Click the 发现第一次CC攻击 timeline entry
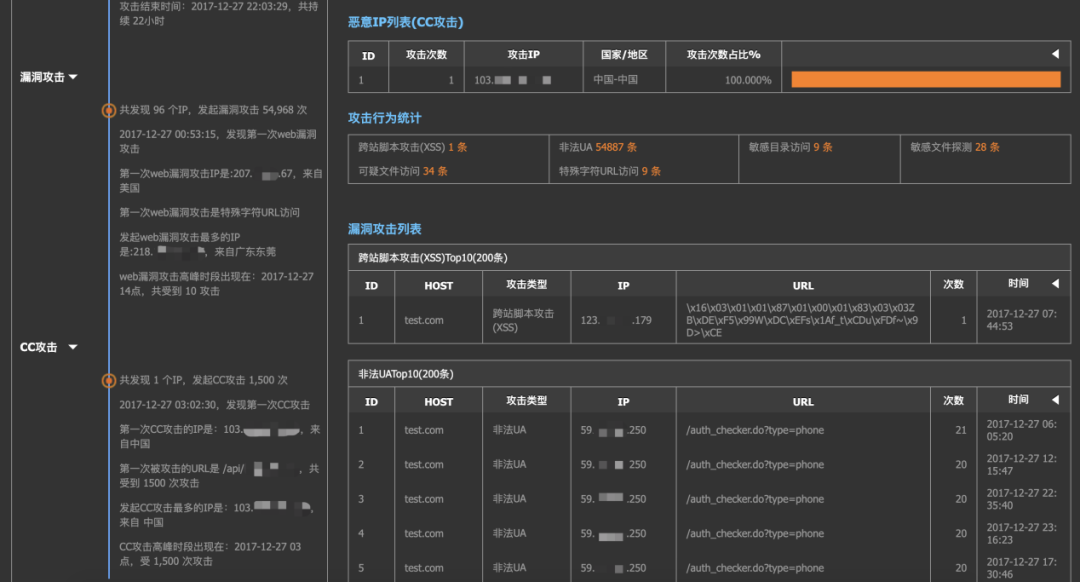Image resolution: width=1080 pixels, height=582 pixels. (214, 405)
